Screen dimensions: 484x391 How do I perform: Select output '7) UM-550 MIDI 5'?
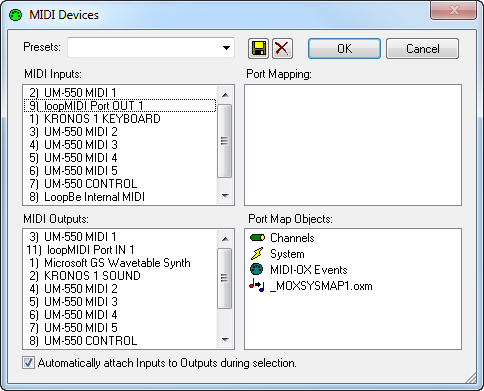(120, 328)
